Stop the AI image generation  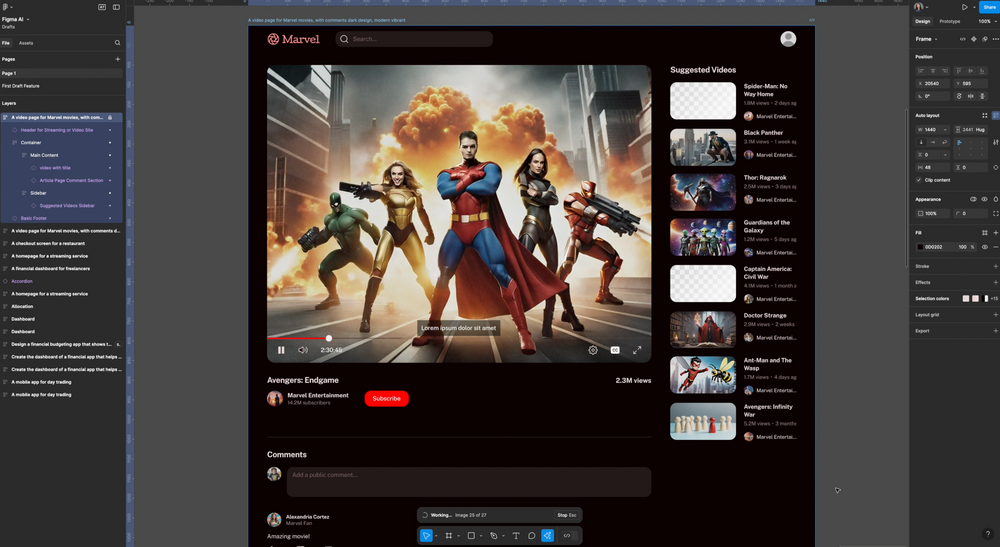[566, 515]
